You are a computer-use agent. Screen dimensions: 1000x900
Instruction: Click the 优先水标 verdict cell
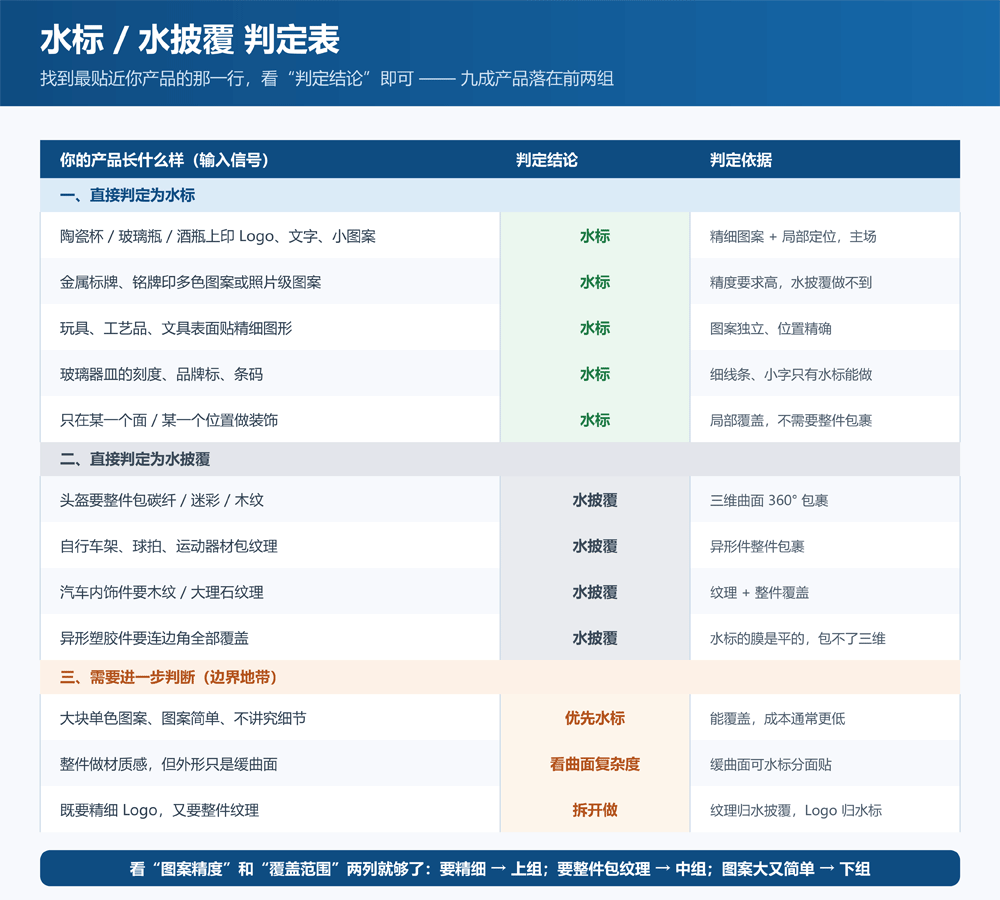click(595, 718)
